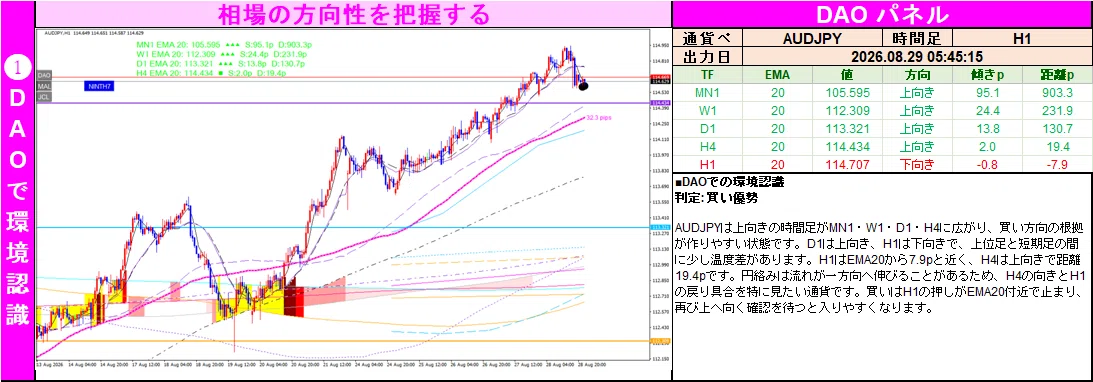
Task: Click the -0.8 slope value
Action: (986, 164)
